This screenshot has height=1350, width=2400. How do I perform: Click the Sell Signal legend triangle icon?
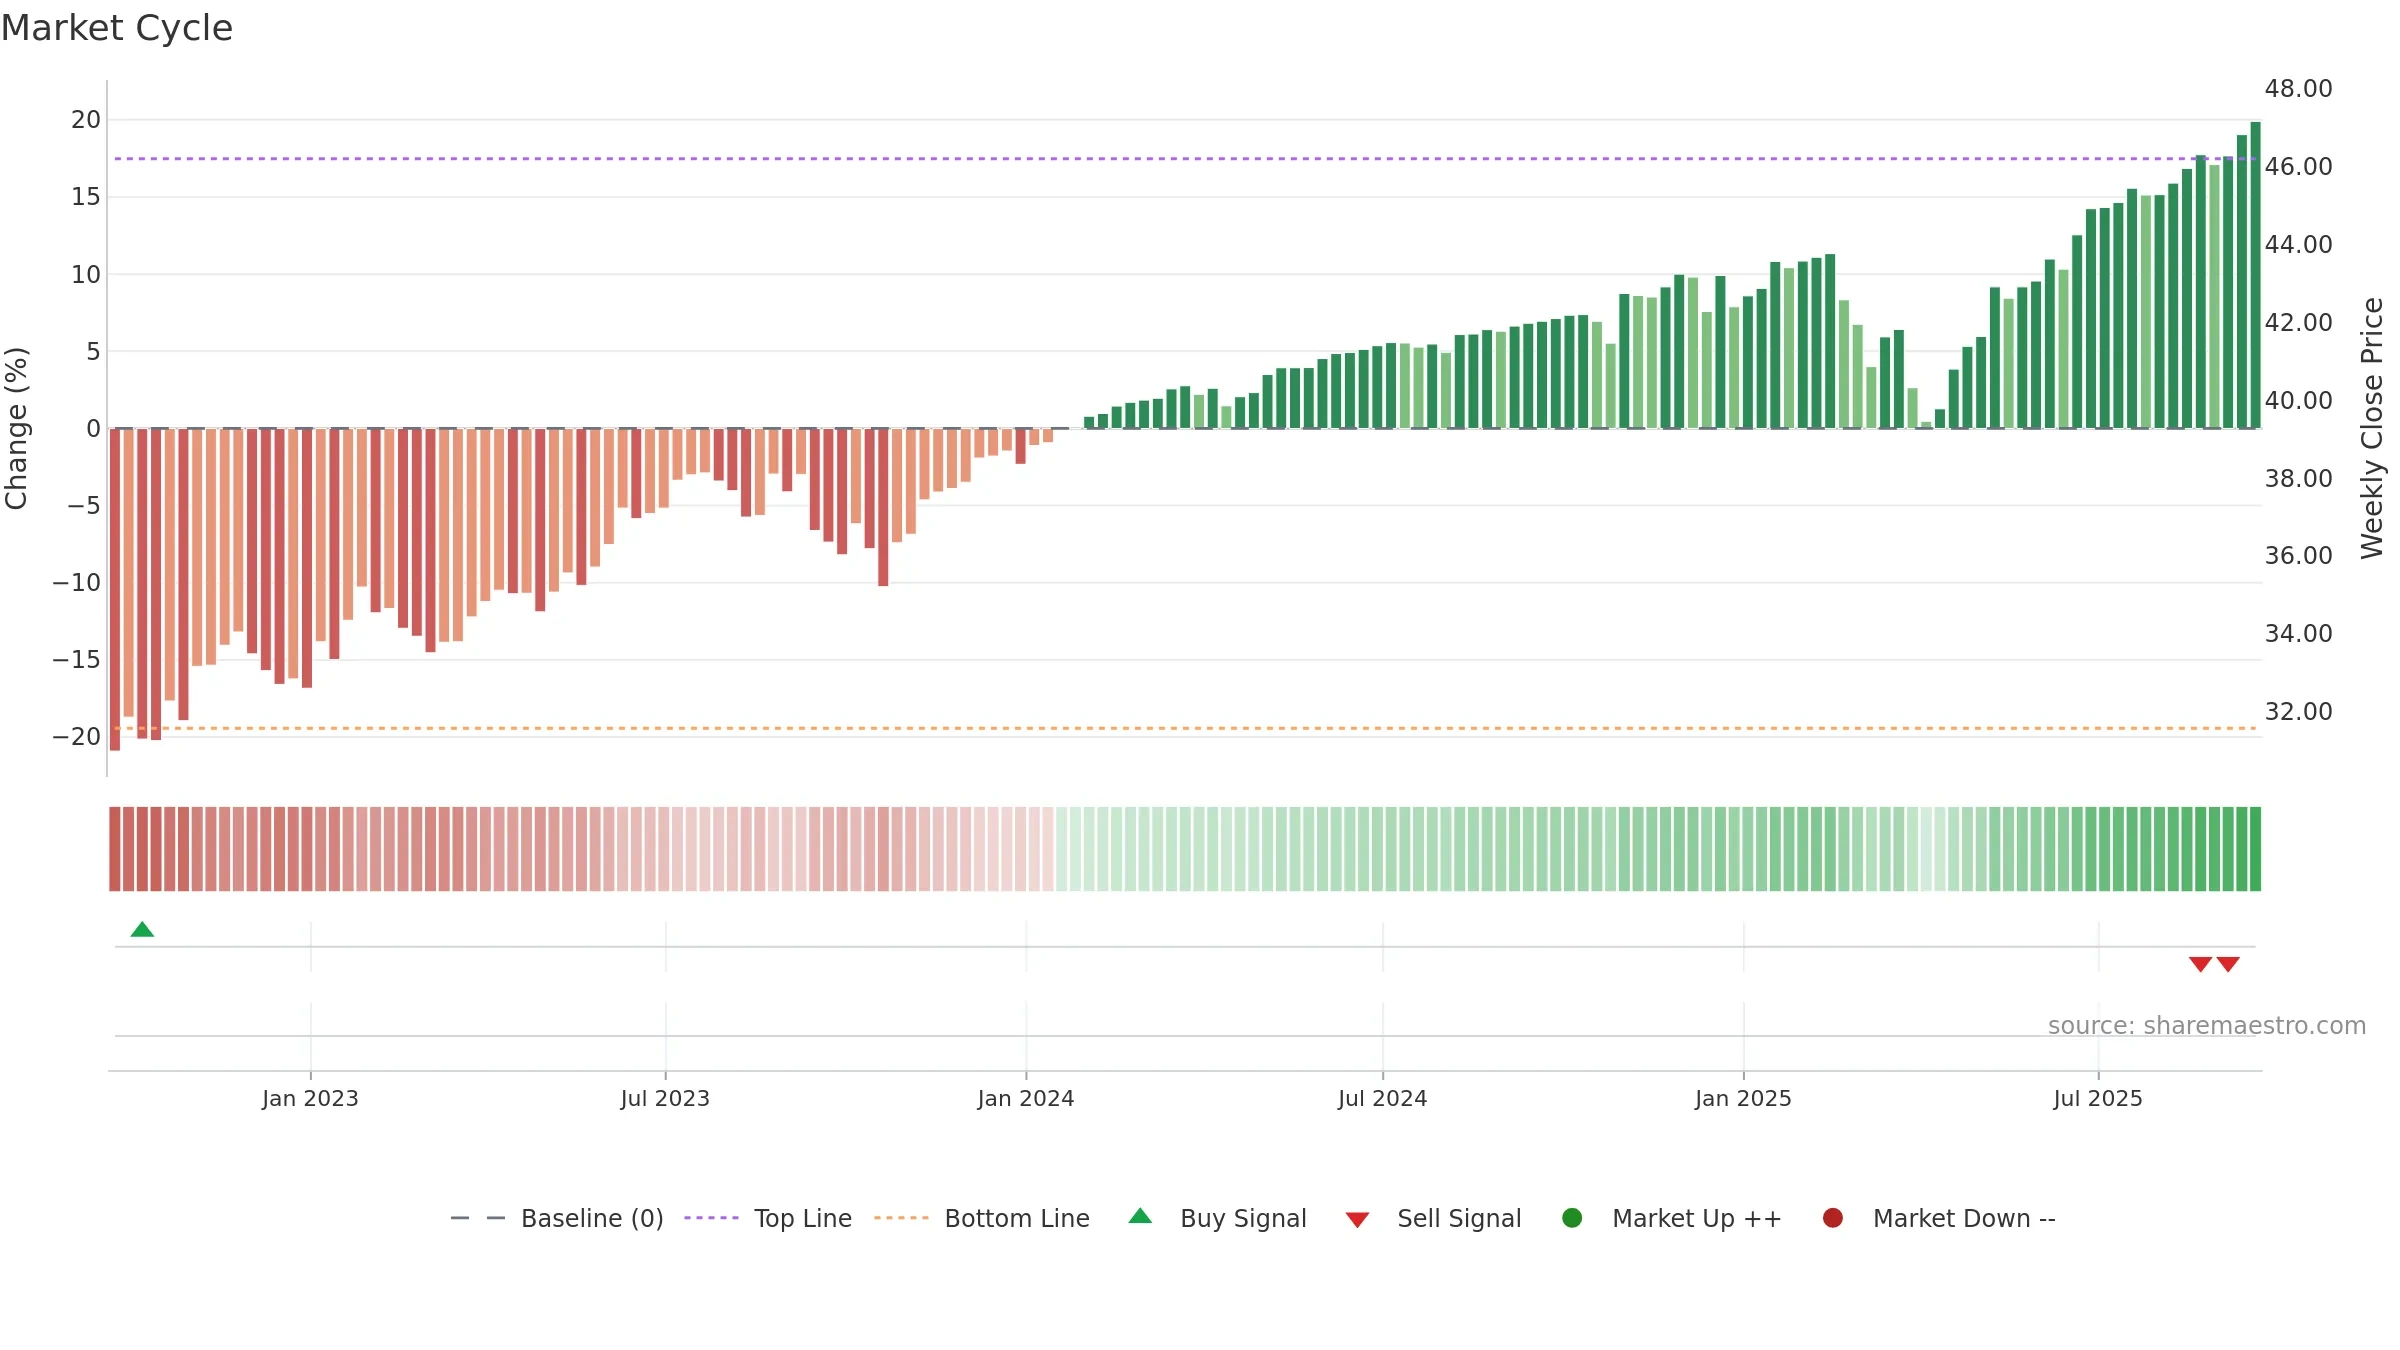tap(1357, 1220)
